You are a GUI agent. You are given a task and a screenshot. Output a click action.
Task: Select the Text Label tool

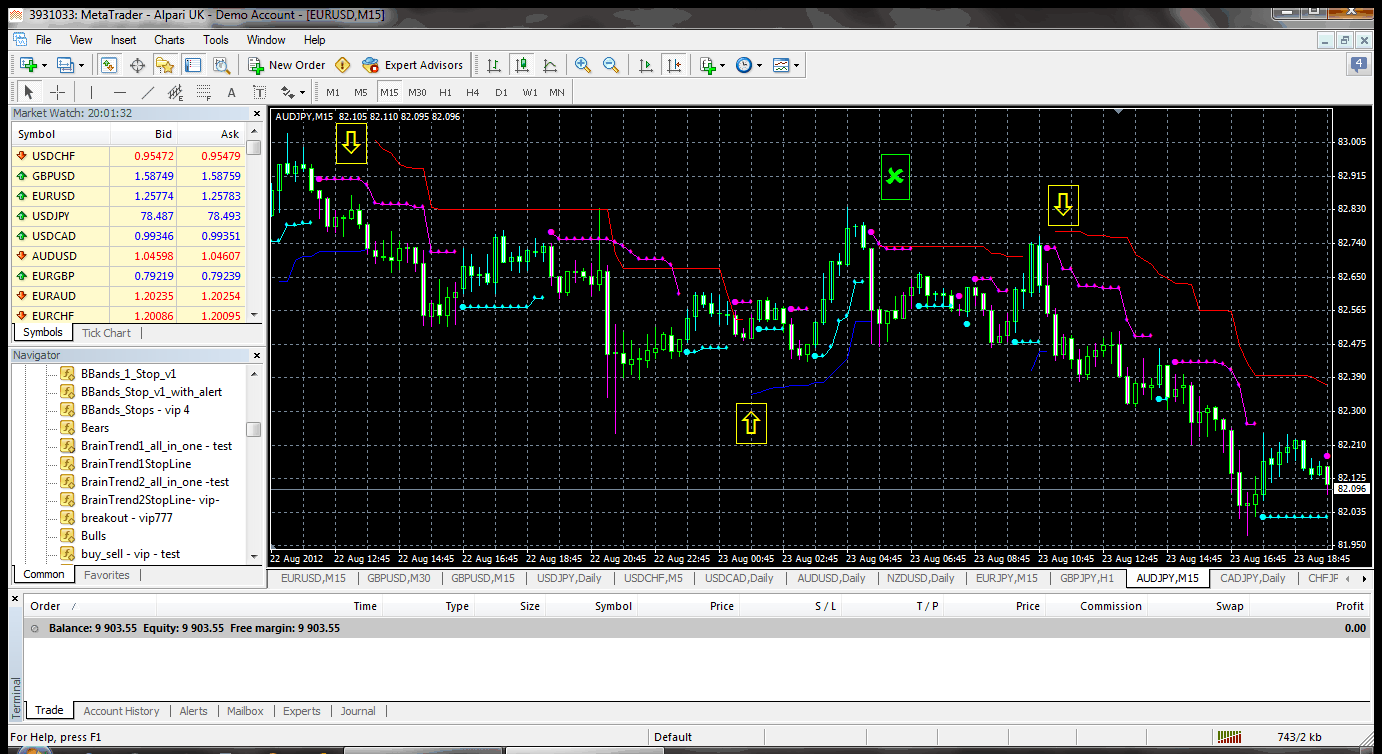coord(260,92)
